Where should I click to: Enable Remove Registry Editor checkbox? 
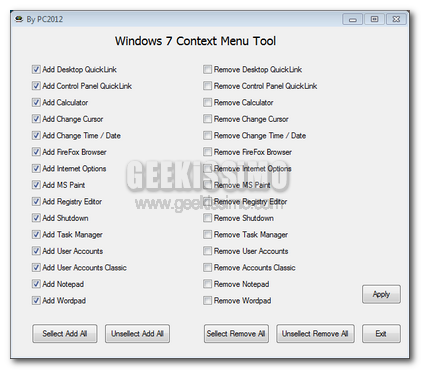207,201
